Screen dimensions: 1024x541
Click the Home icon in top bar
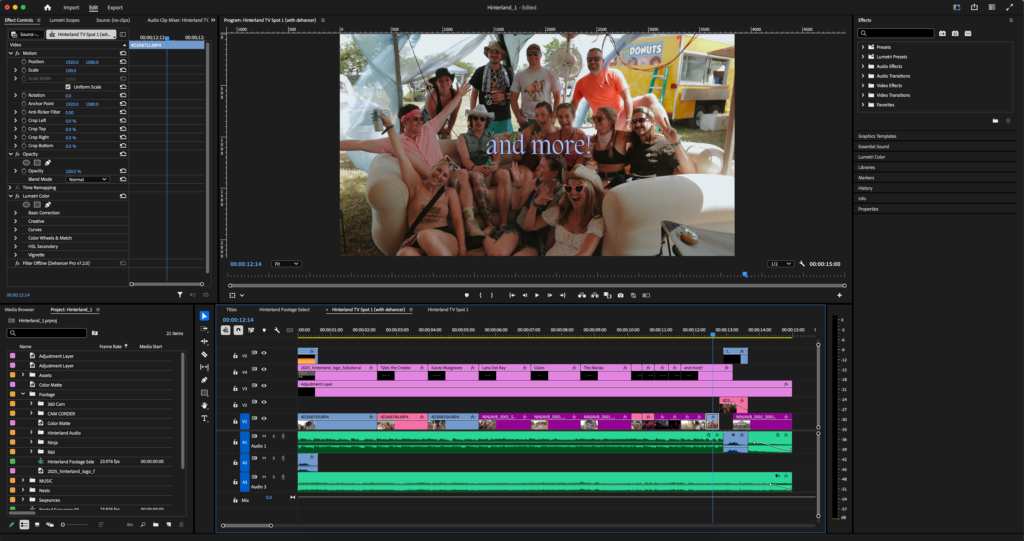[47, 7]
